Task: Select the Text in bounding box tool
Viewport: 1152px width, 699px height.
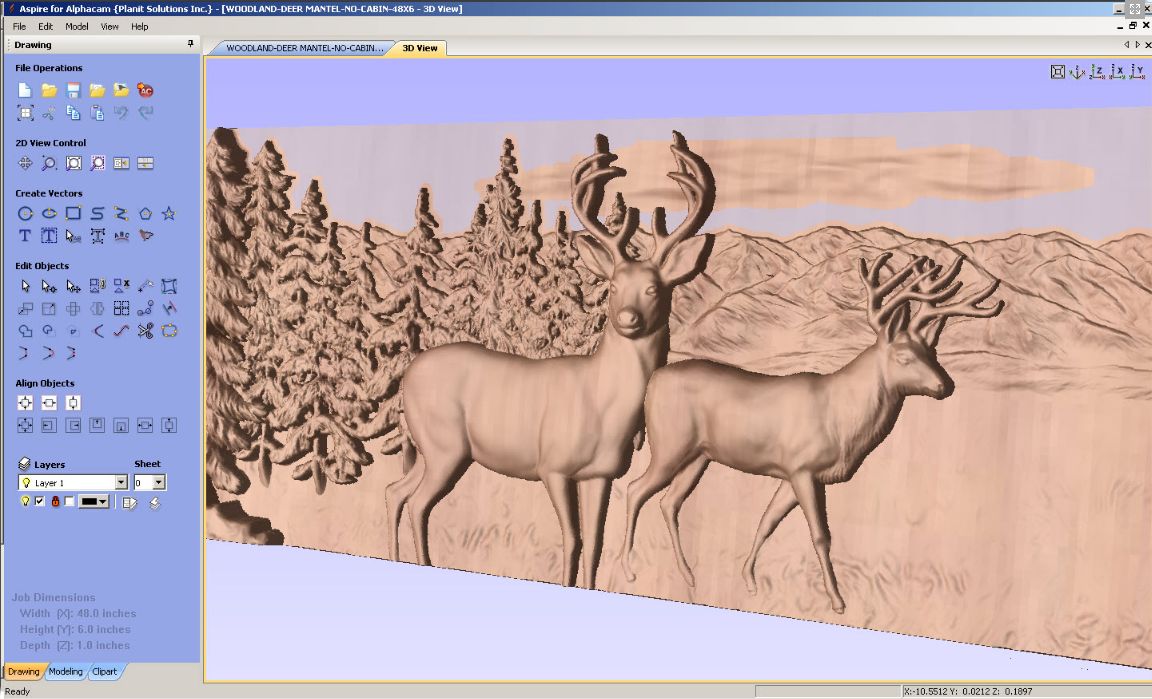Action: point(49,236)
